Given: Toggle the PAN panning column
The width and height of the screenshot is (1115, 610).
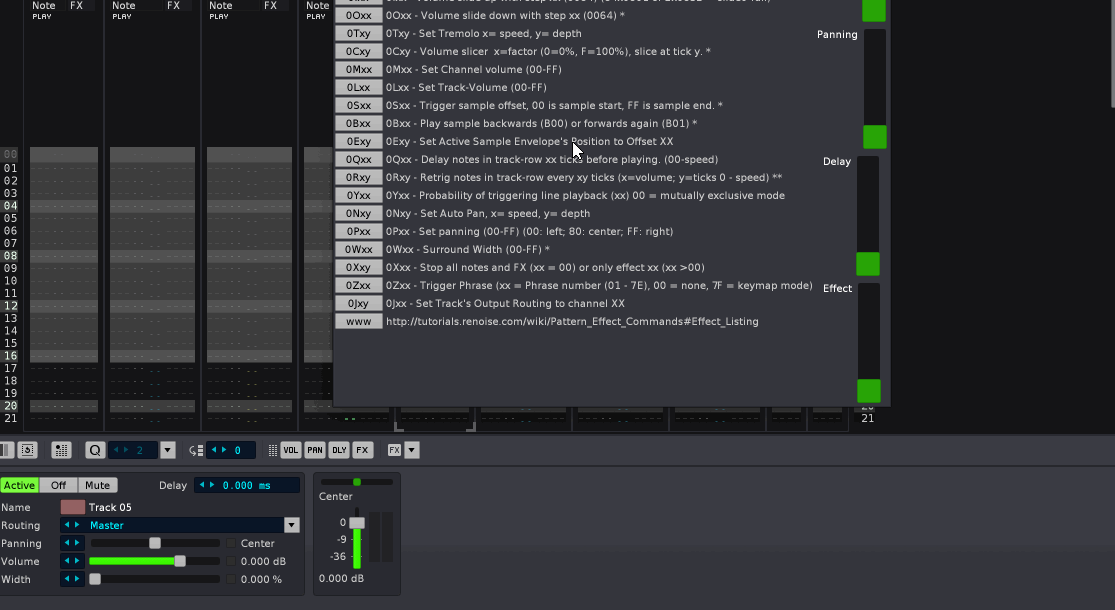Looking at the screenshot, I should pyautogui.click(x=315, y=450).
